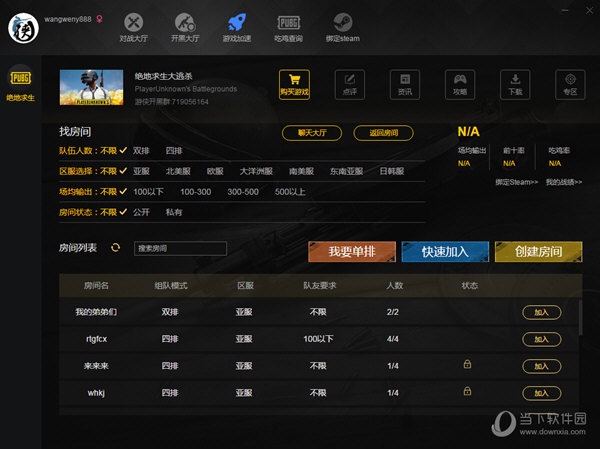Select 公开 room status filter
This screenshot has width=600, height=449.
click(x=141, y=212)
